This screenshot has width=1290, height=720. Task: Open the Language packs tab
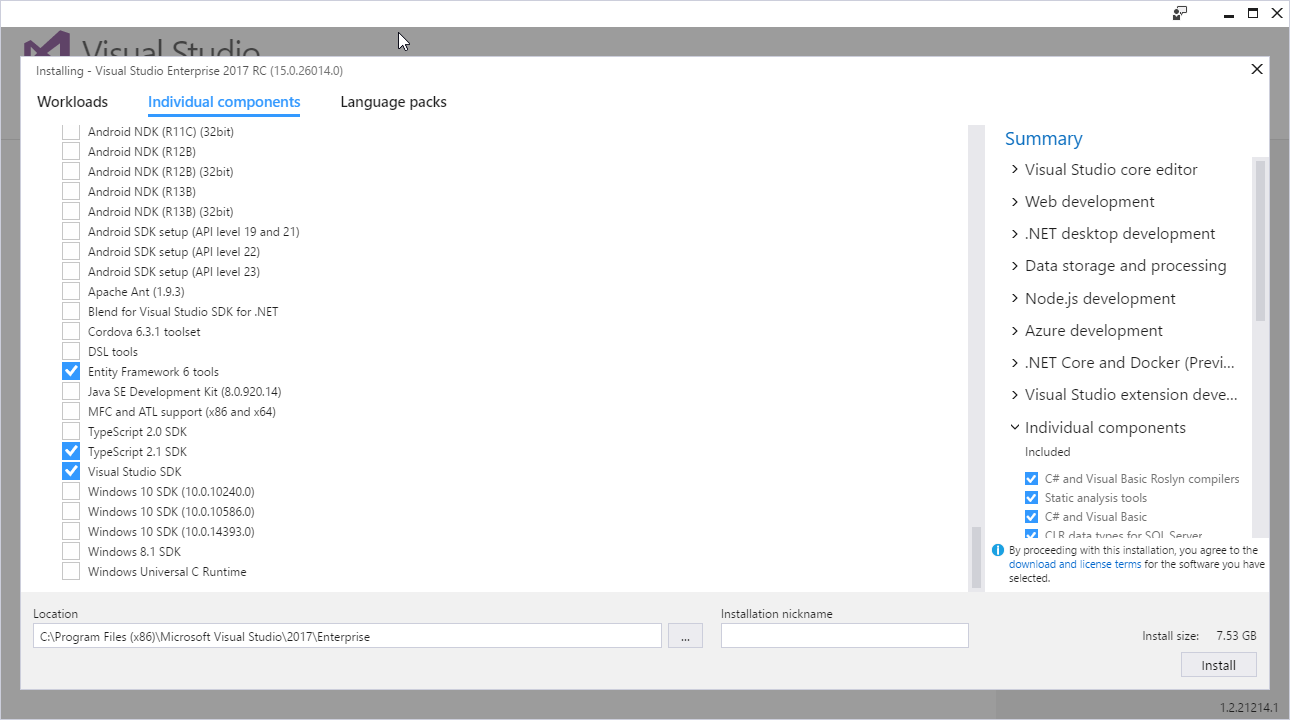click(393, 101)
